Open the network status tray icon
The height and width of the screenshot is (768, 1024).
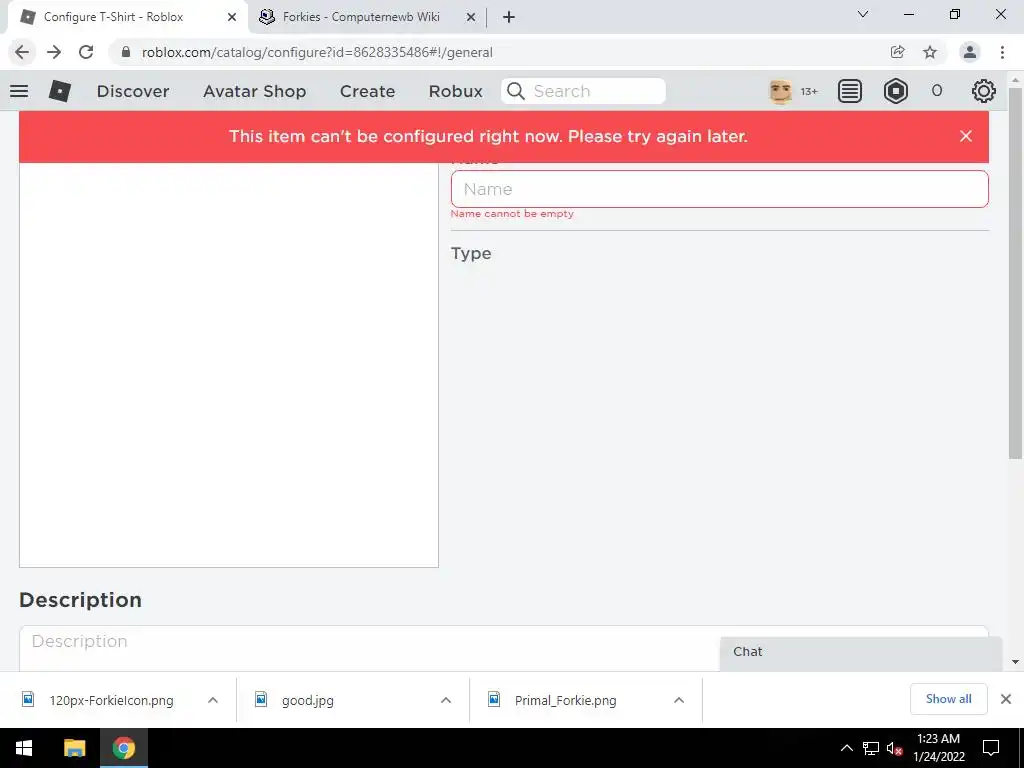pyautogui.click(x=870, y=748)
